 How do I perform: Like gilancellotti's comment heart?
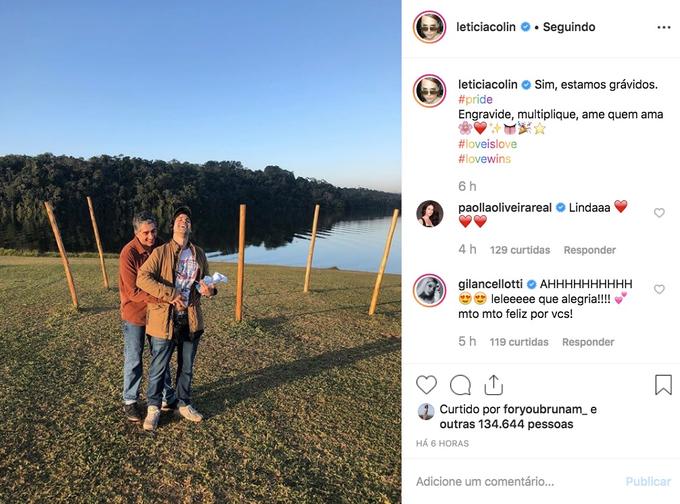(x=659, y=289)
